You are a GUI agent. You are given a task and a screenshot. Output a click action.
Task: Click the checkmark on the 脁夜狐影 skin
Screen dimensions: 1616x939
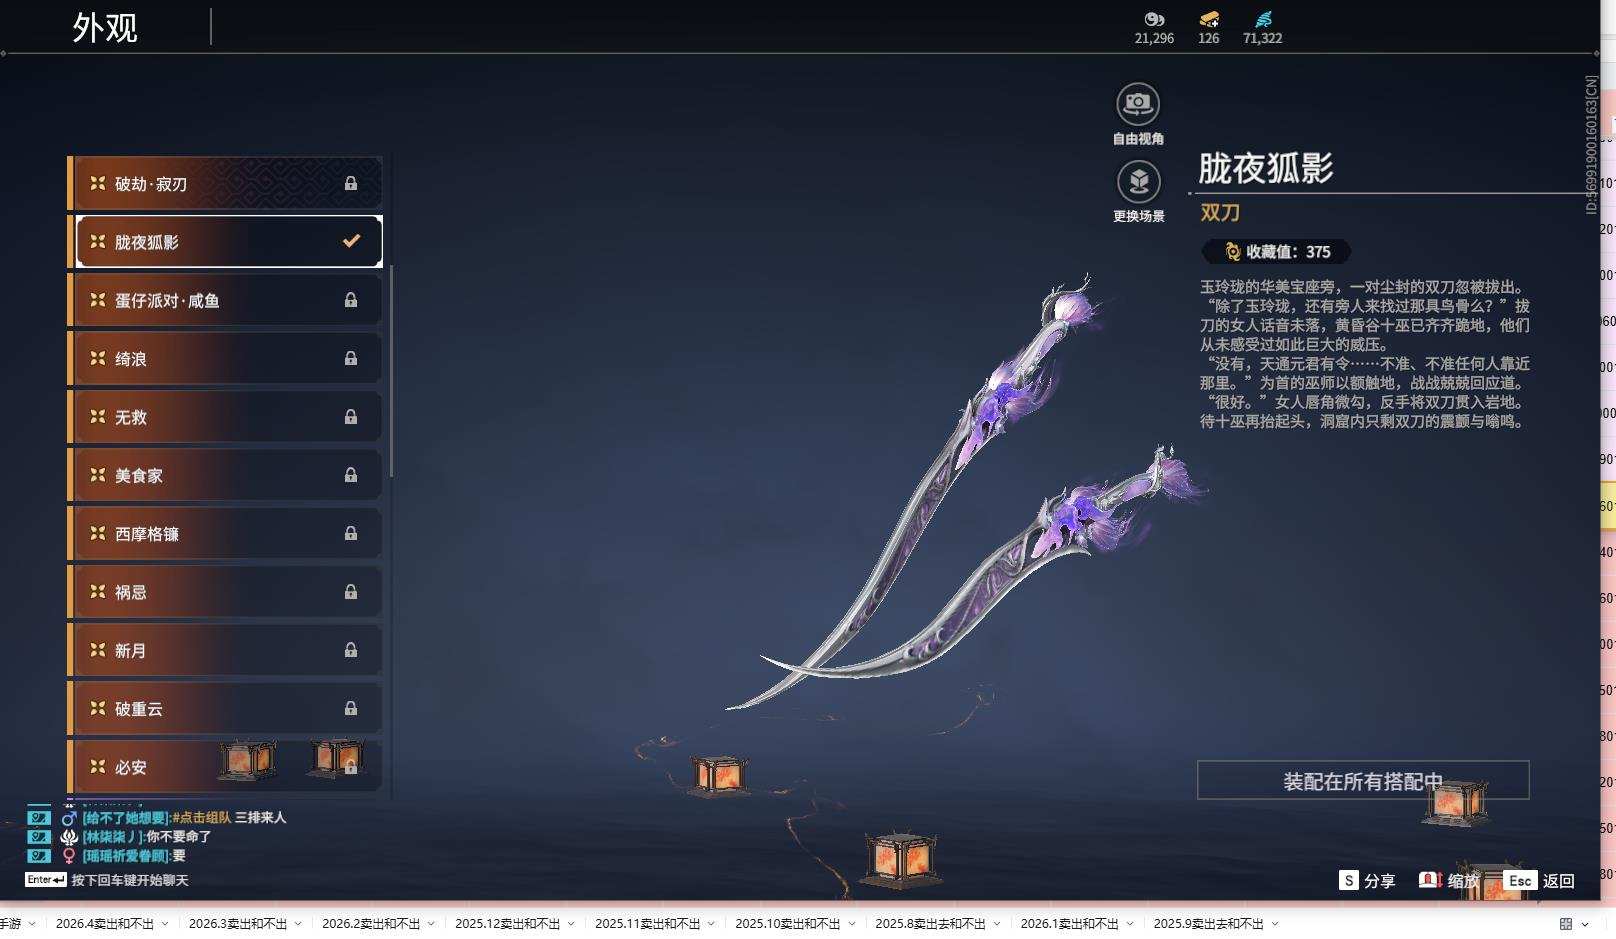tap(351, 241)
